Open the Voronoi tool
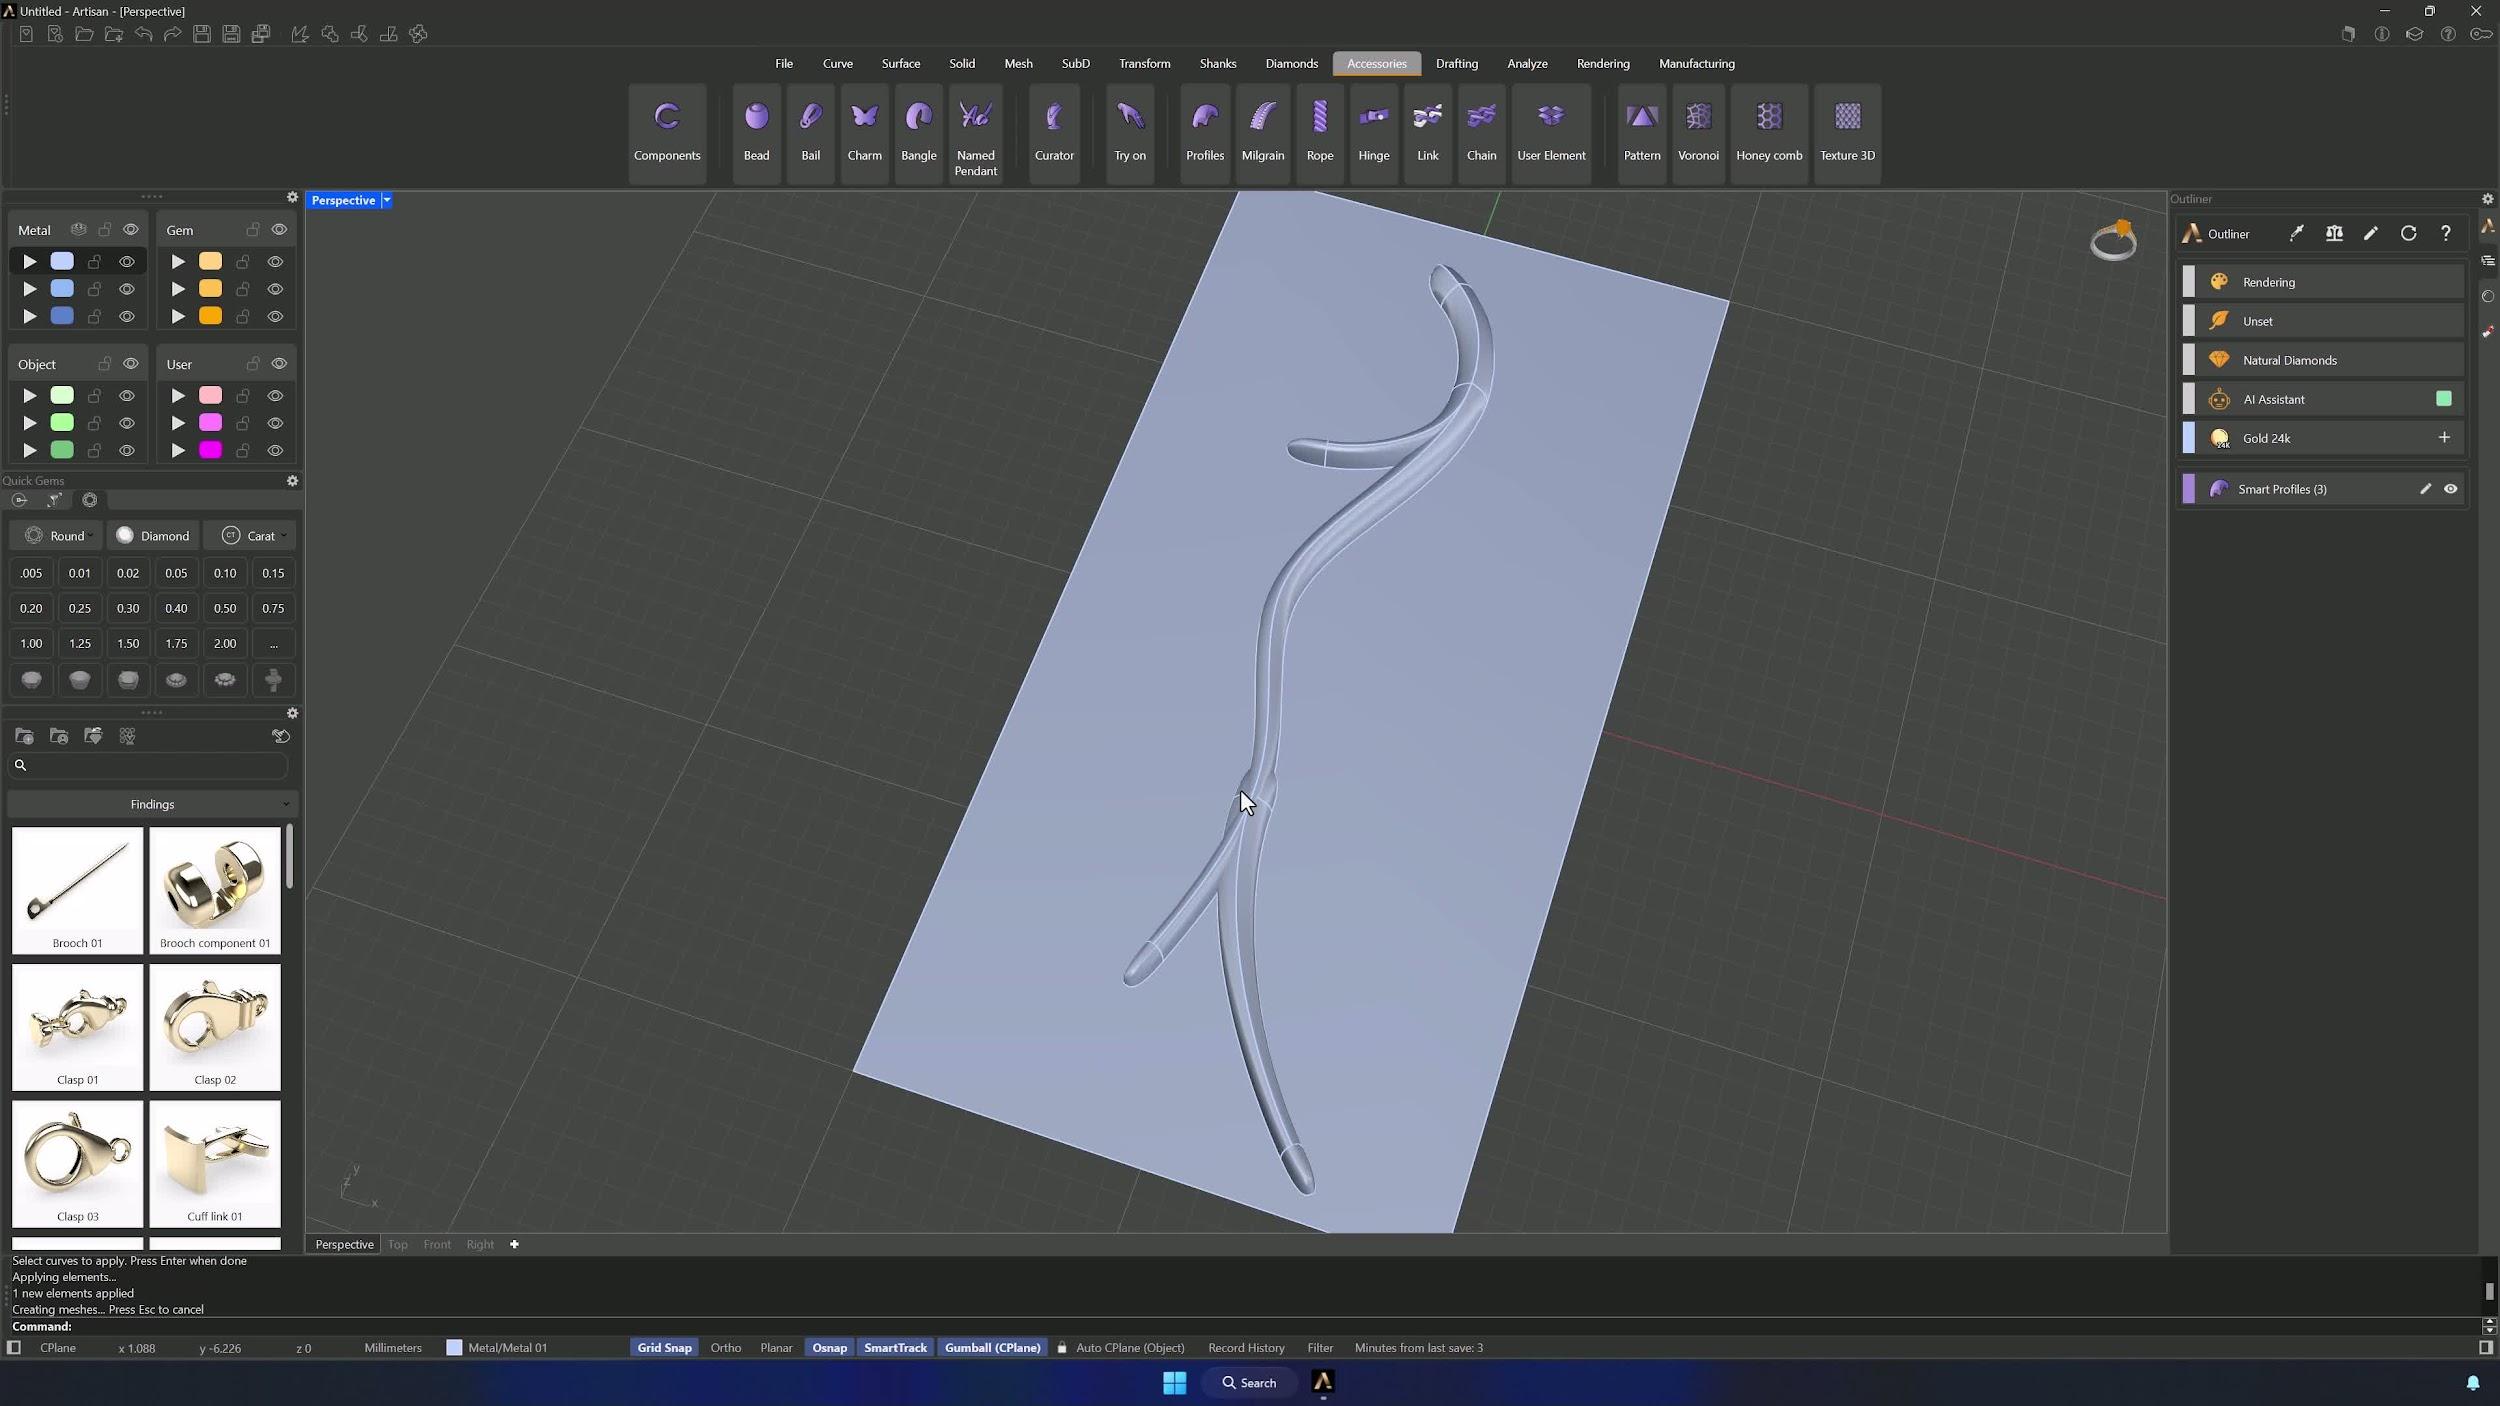 (x=1698, y=133)
